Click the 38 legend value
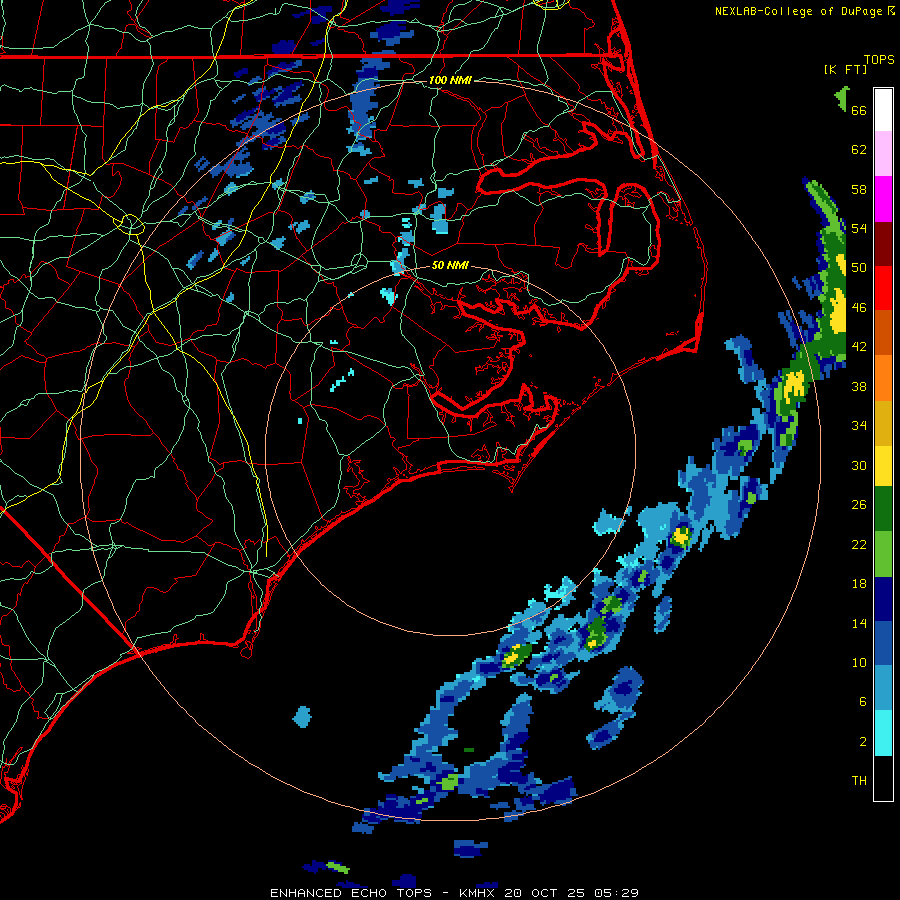900x900 pixels. click(859, 386)
